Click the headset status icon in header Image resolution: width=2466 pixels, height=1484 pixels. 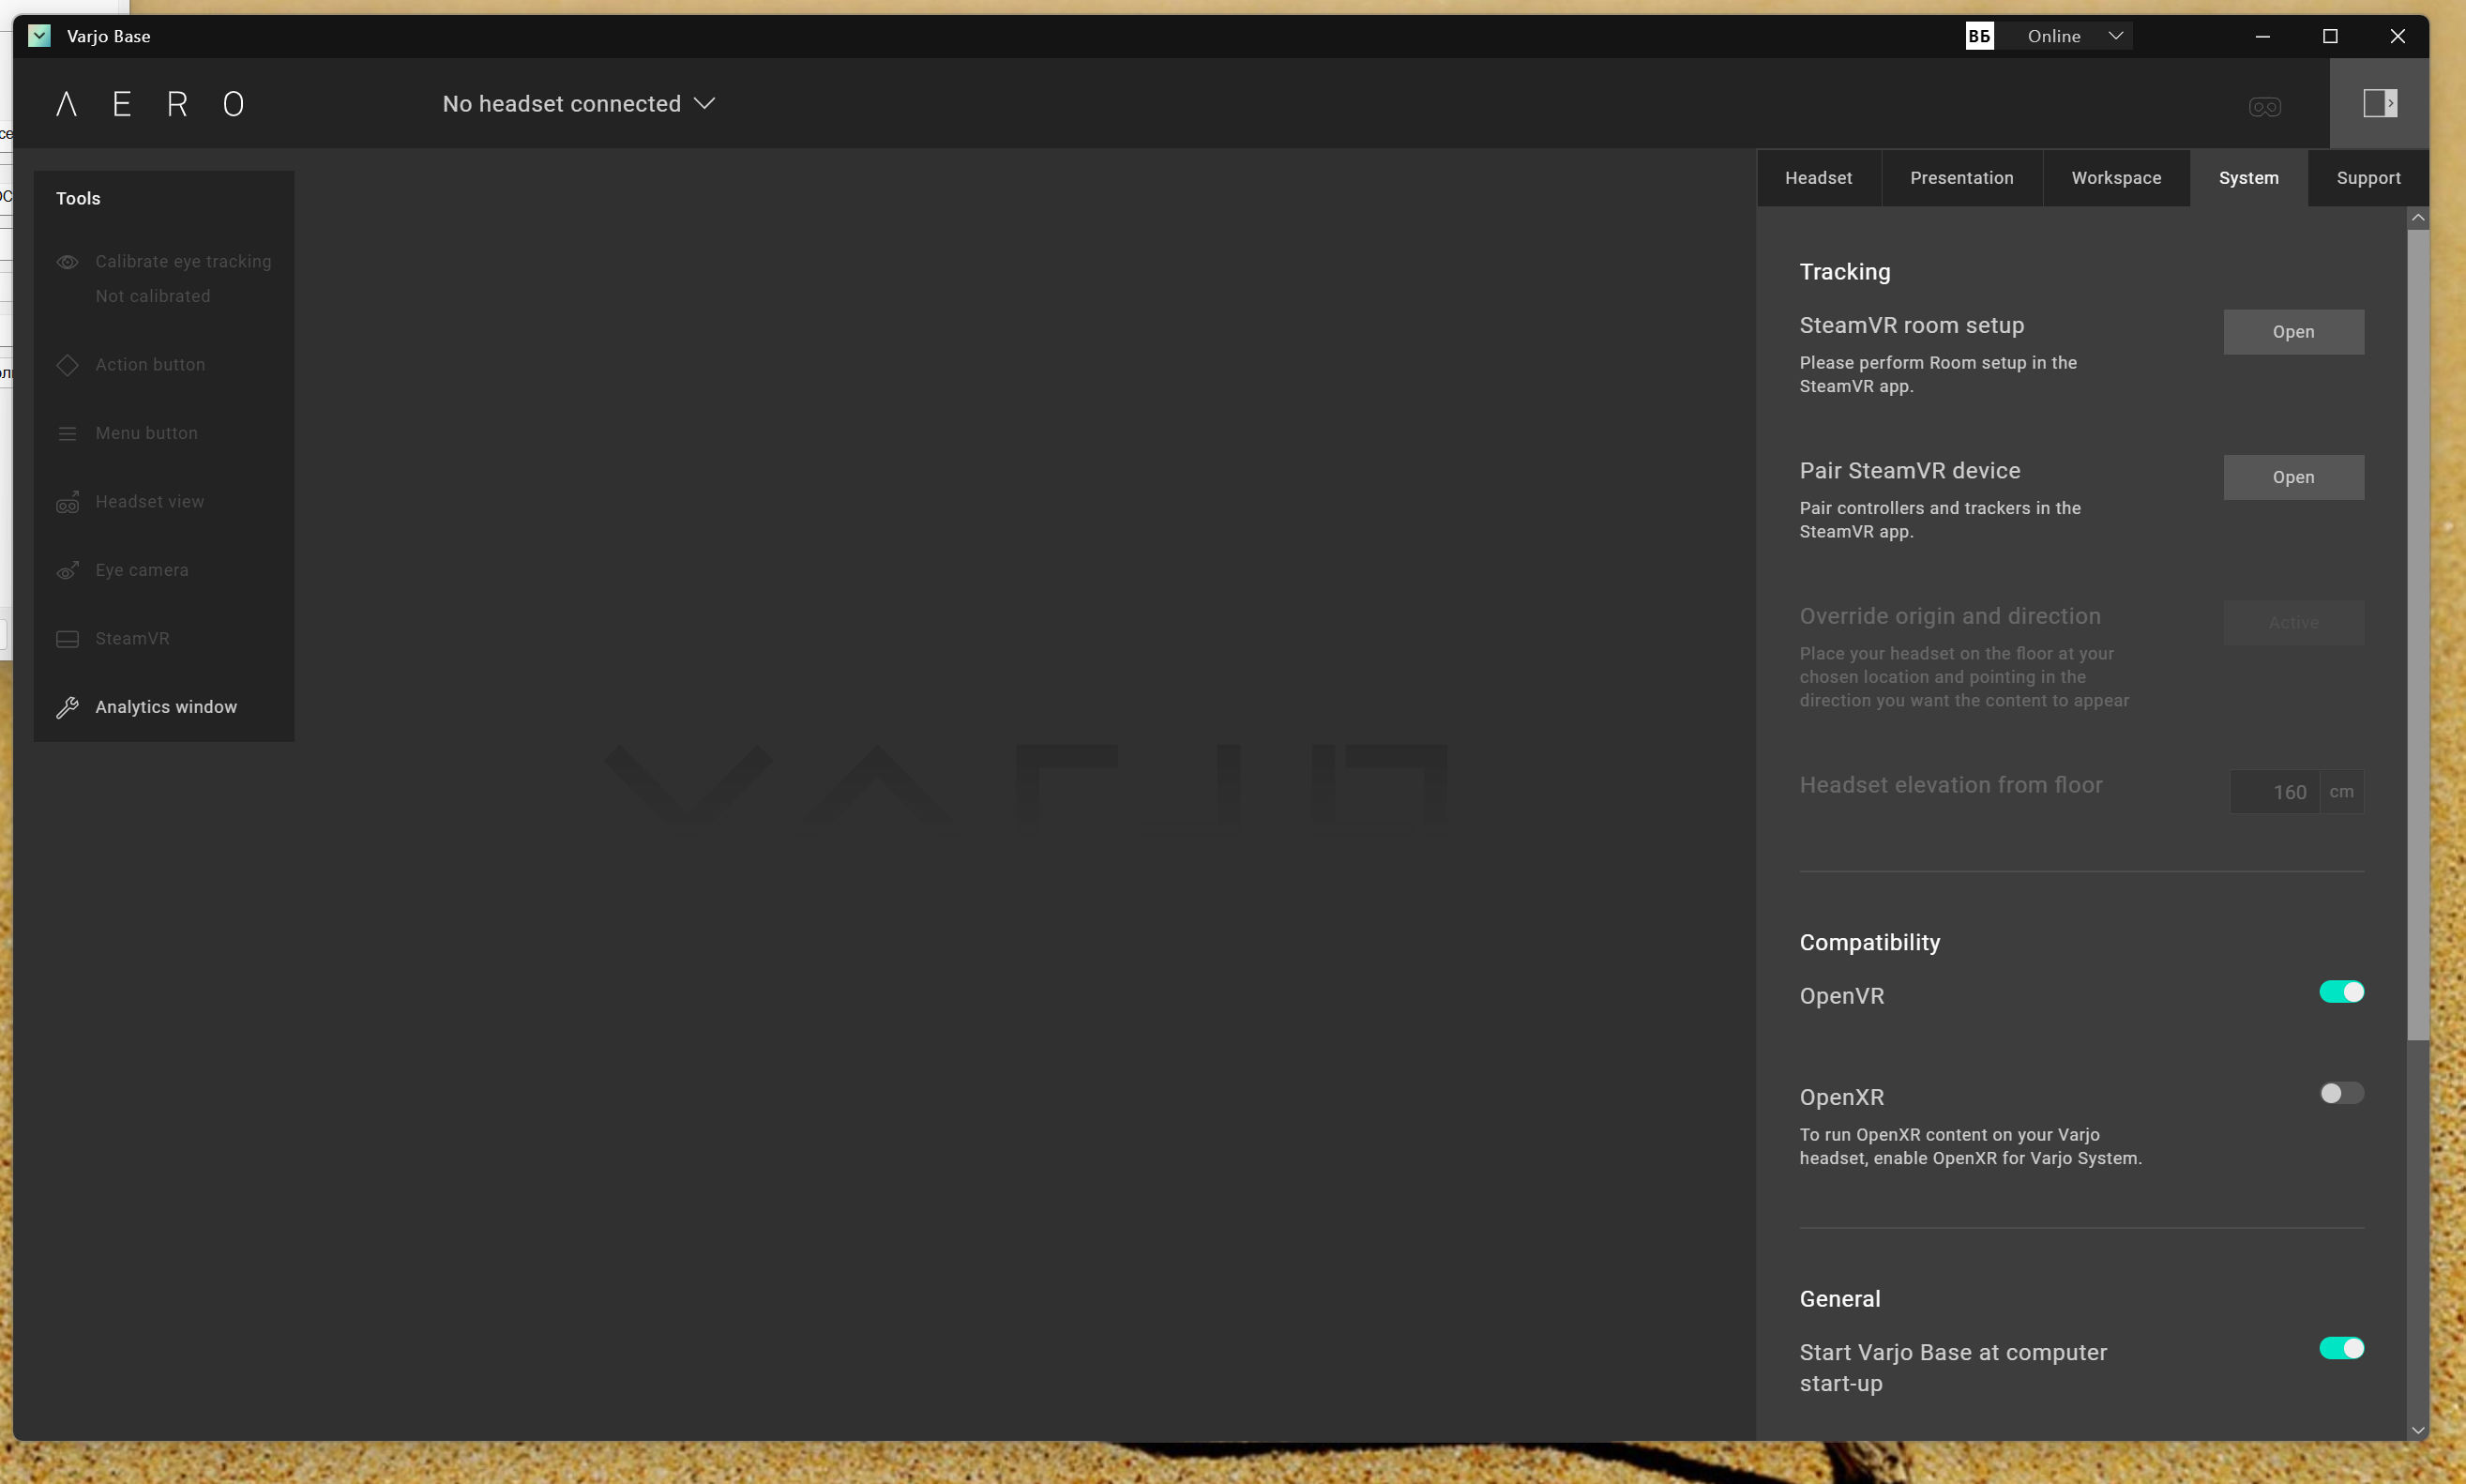pos(2264,107)
